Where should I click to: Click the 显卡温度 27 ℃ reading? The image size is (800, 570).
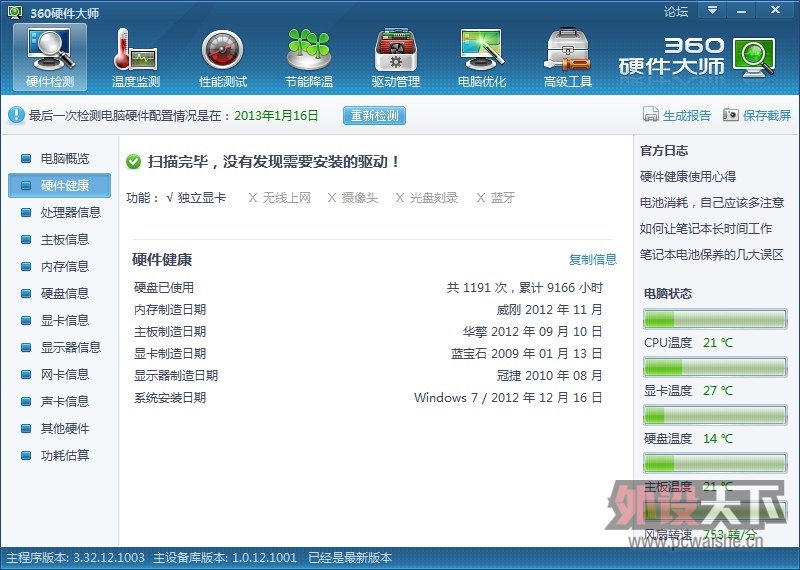(x=717, y=390)
